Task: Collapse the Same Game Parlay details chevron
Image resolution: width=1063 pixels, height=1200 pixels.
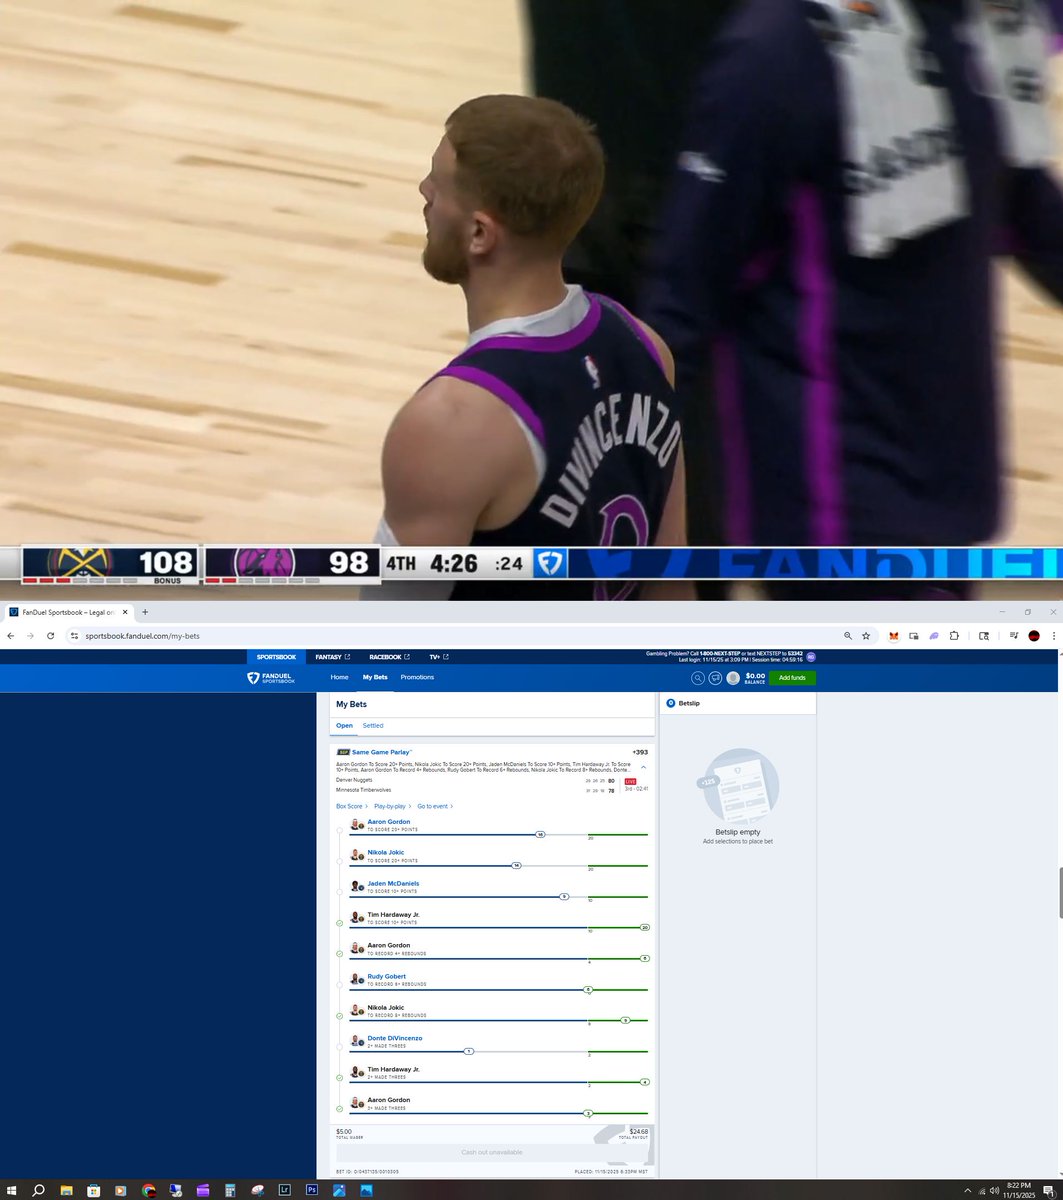Action: tap(643, 767)
